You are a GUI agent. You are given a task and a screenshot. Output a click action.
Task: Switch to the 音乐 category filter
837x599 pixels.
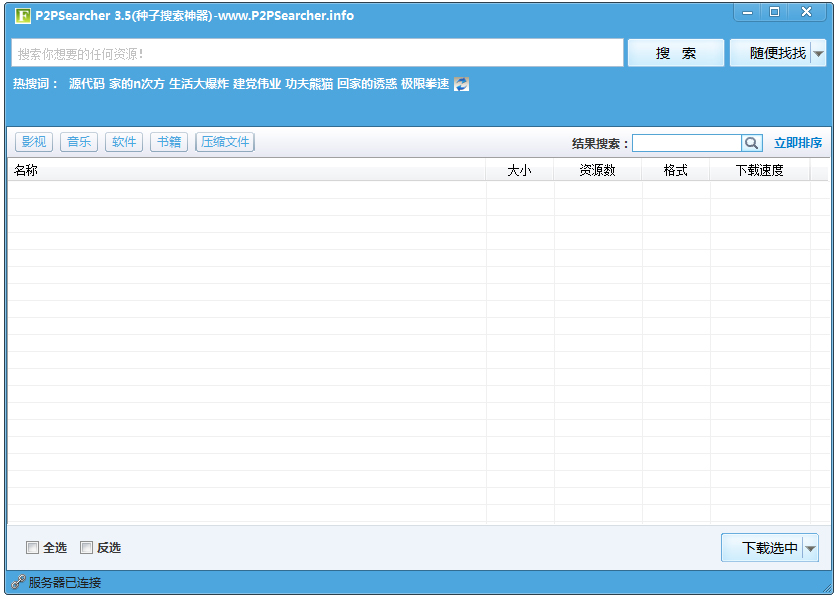[x=79, y=141]
